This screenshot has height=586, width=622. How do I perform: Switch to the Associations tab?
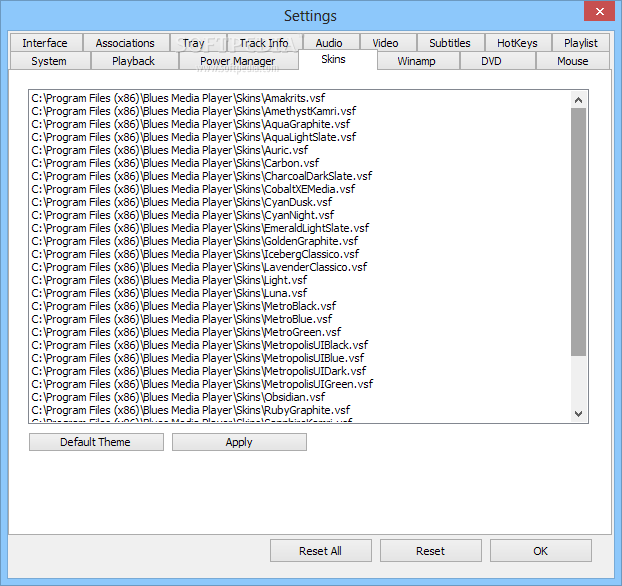click(126, 43)
